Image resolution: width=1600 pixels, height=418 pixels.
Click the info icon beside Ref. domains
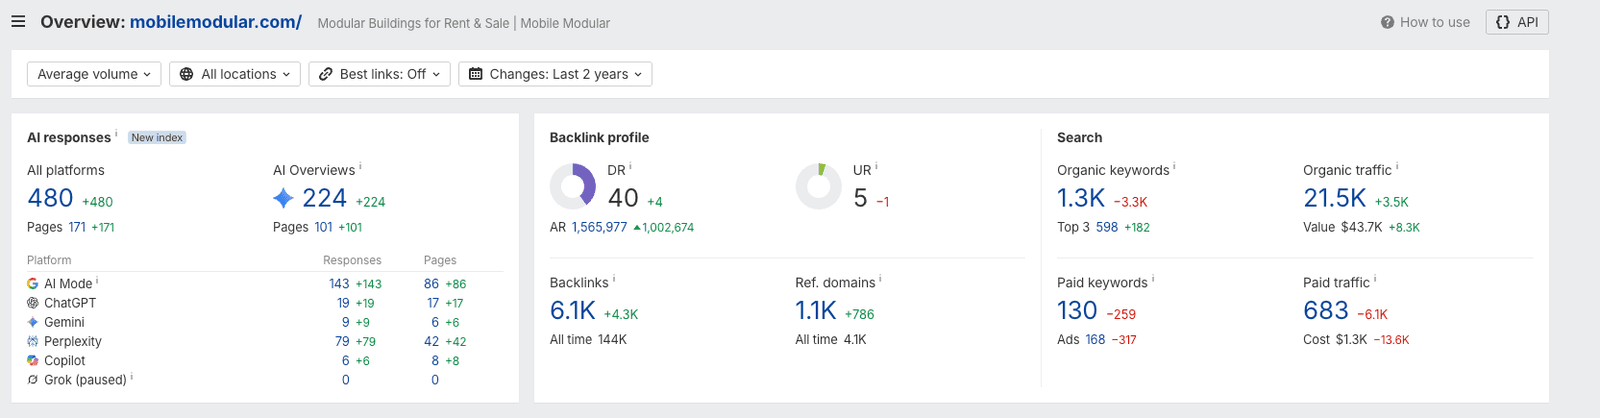pyautogui.click(x=880, y=280)
